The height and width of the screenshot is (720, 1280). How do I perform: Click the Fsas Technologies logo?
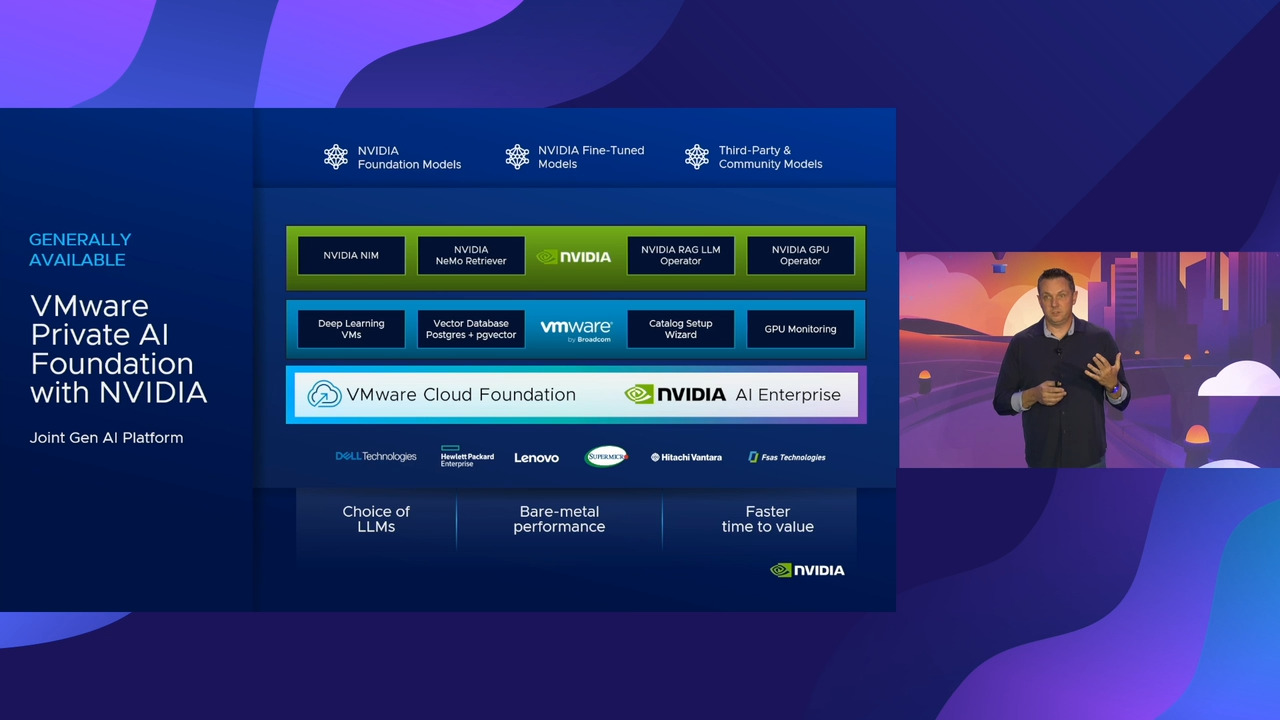[x=787, y=457]
